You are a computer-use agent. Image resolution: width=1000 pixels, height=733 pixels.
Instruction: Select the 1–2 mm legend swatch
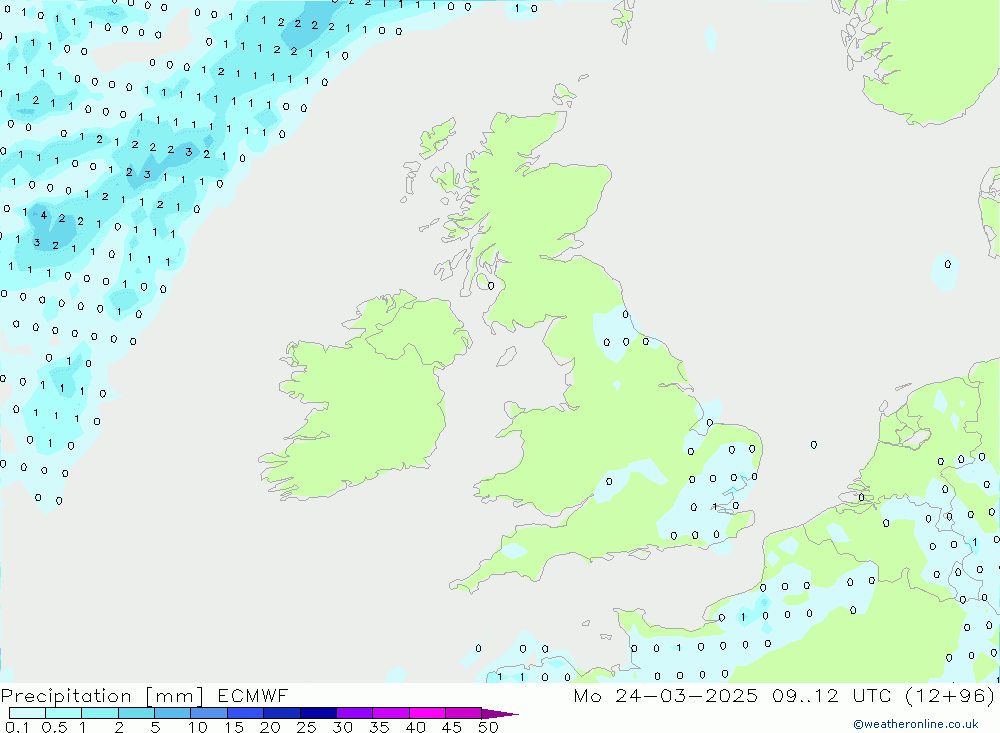pyautogui.click(x=100, y=713)
